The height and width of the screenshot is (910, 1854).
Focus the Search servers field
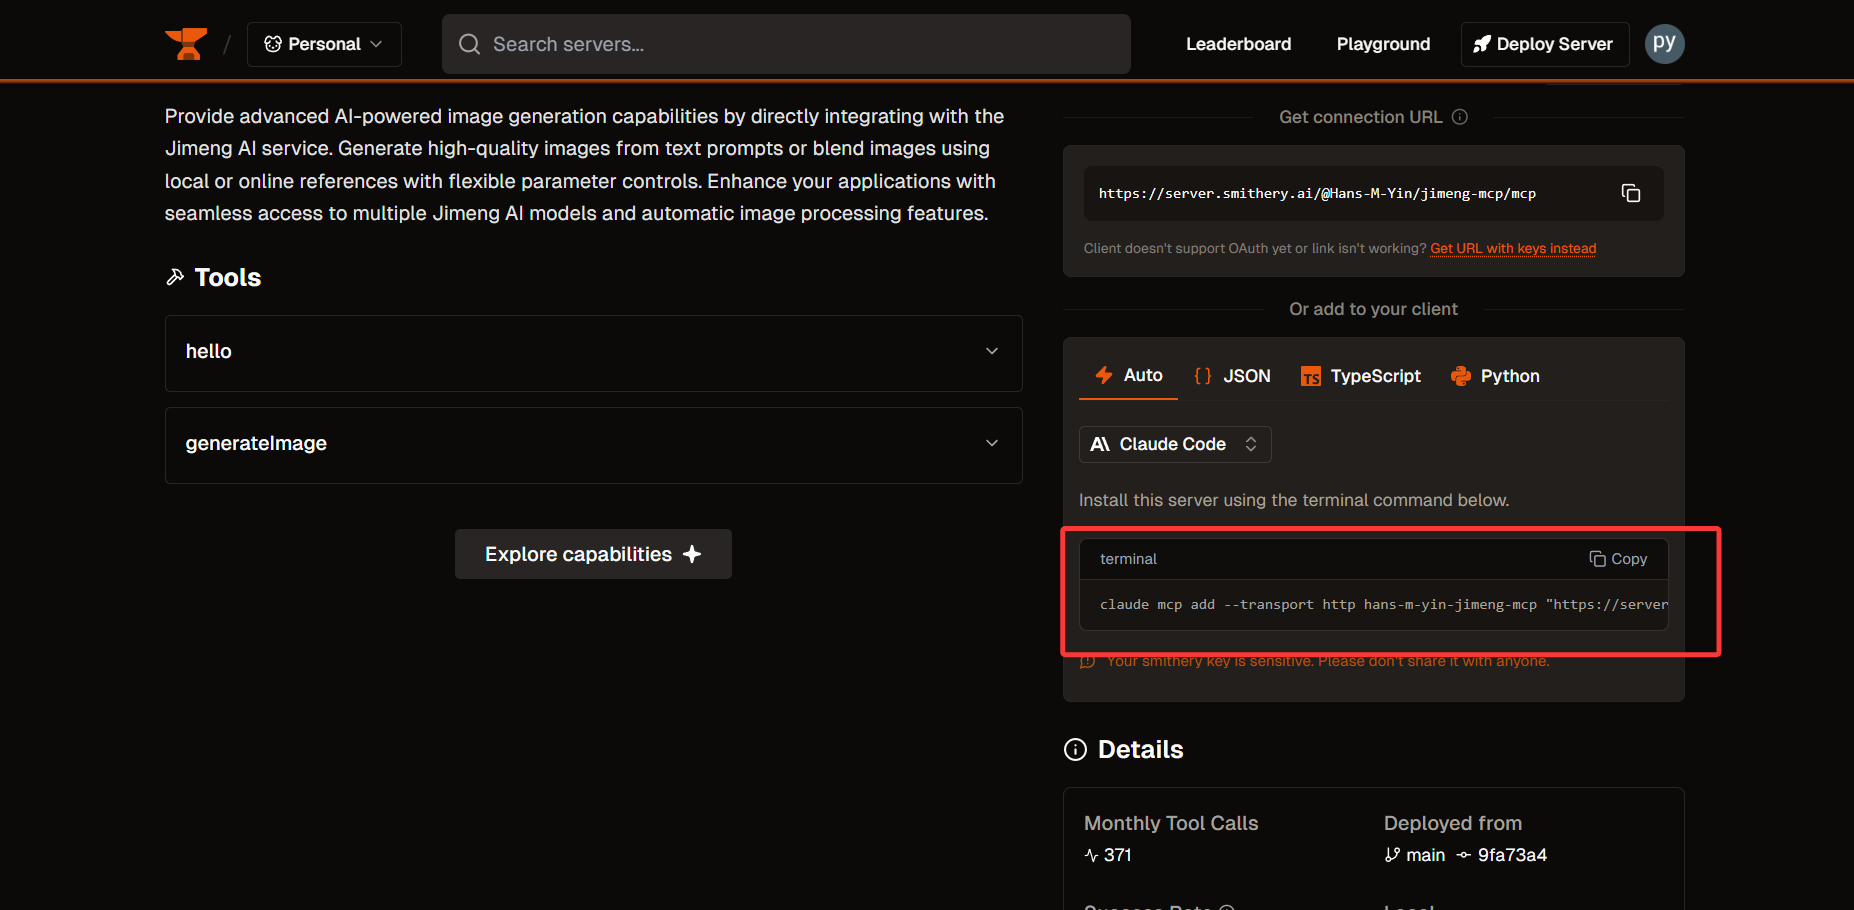[786, 44]
